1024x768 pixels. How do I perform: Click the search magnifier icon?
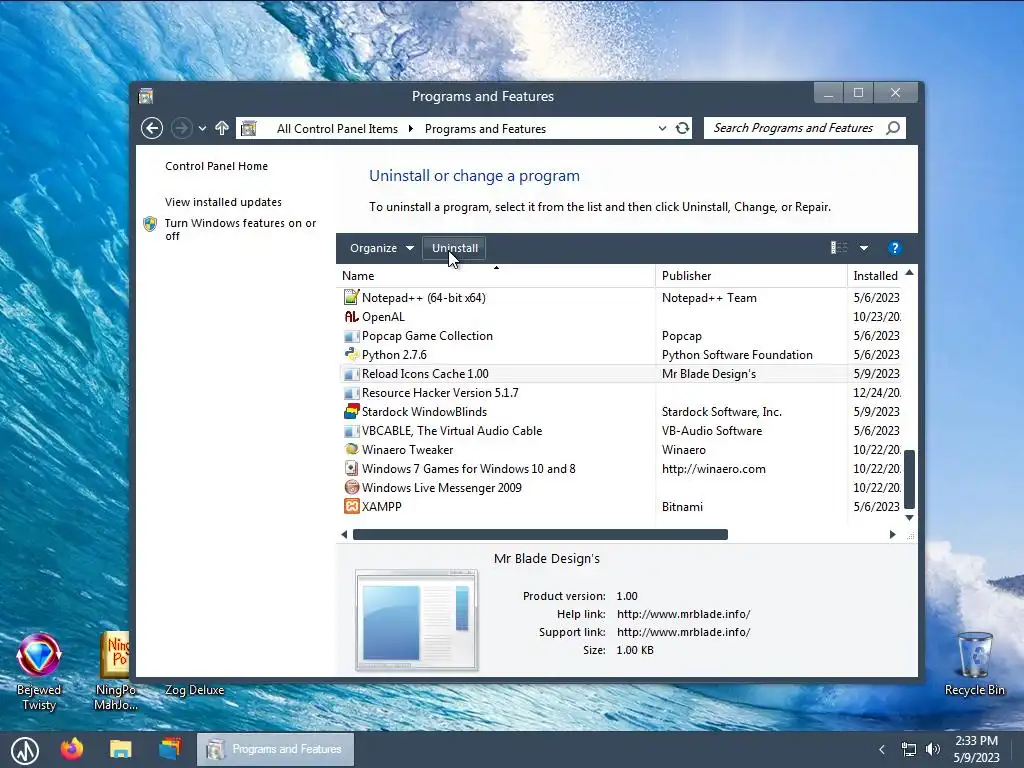(893, 128)
